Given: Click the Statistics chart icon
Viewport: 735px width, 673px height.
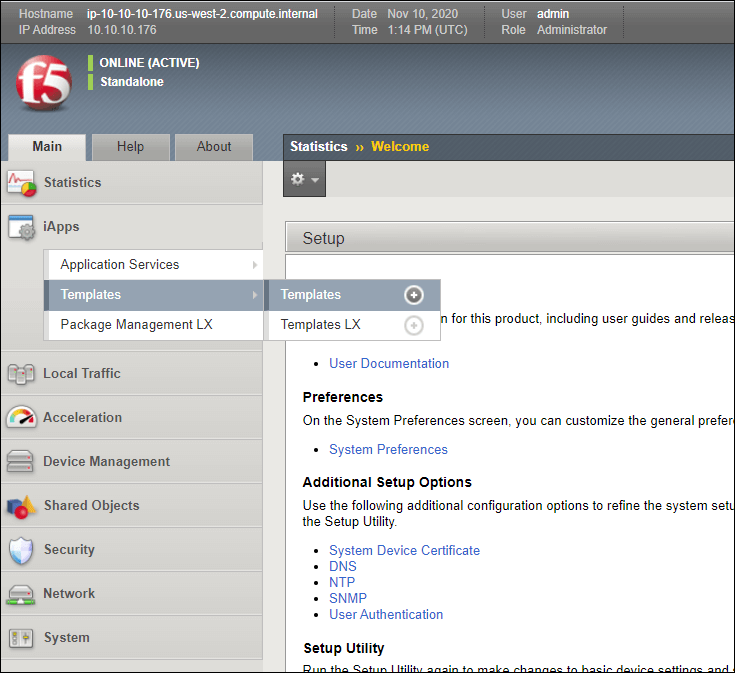Looking at the screenshot, I should 21,183.
